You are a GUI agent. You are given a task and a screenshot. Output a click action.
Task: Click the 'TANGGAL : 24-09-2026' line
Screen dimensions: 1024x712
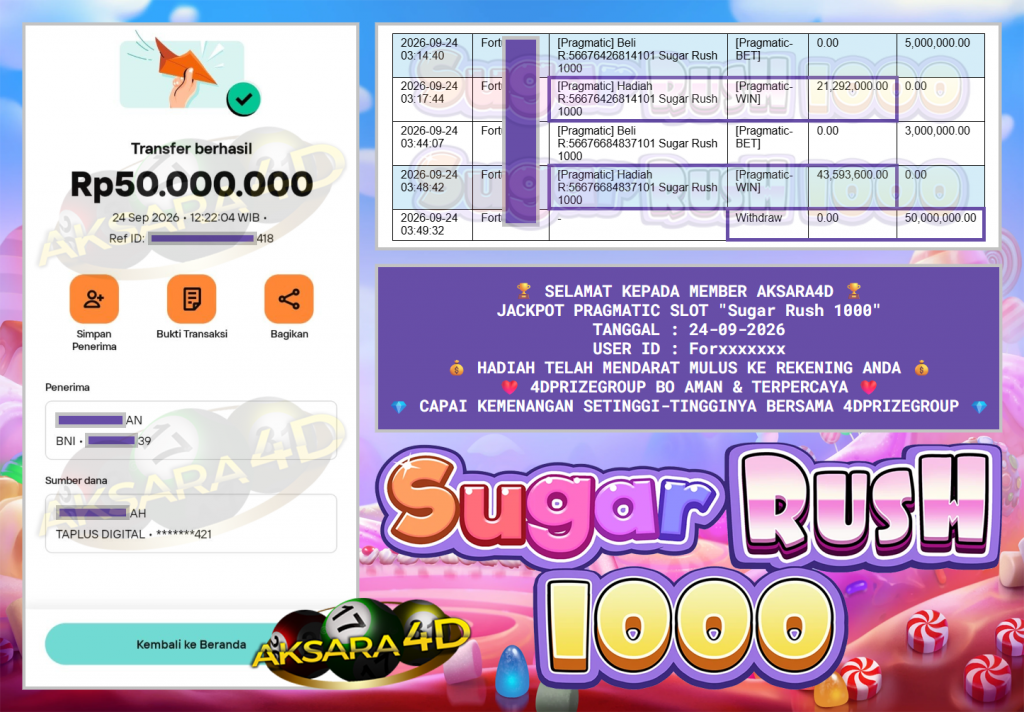[689, 330]
